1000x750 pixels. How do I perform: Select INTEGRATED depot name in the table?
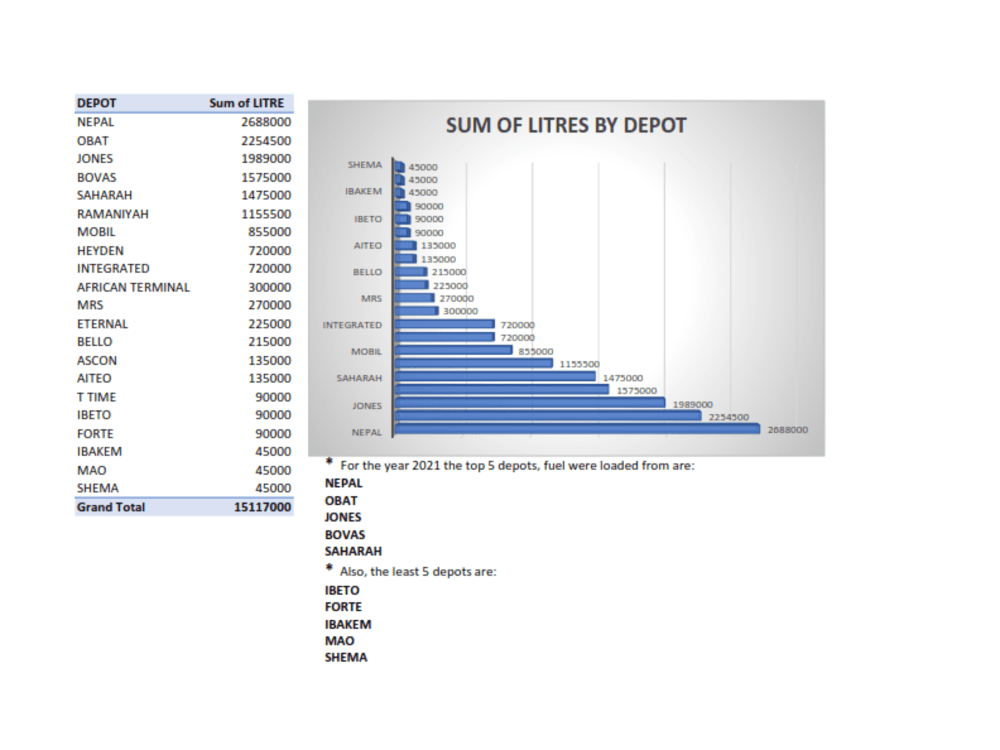coord(114,268)
